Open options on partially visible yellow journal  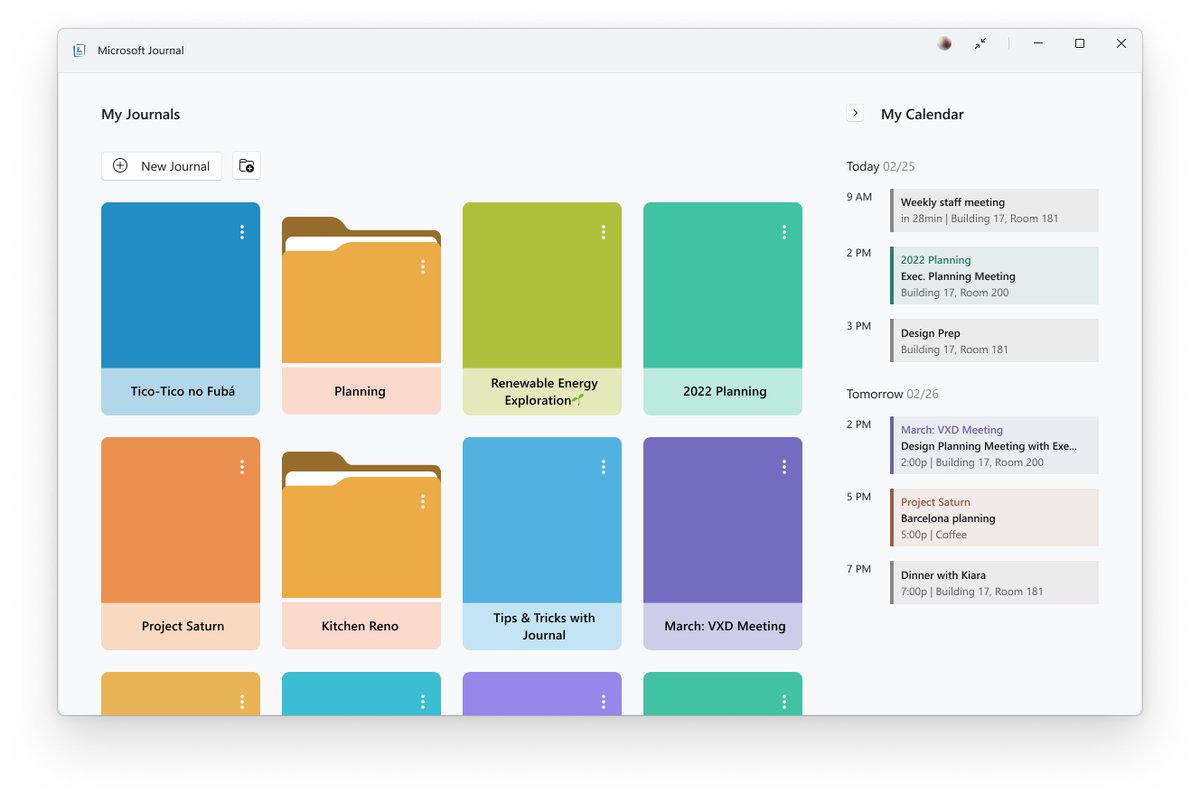coord(242,702)
